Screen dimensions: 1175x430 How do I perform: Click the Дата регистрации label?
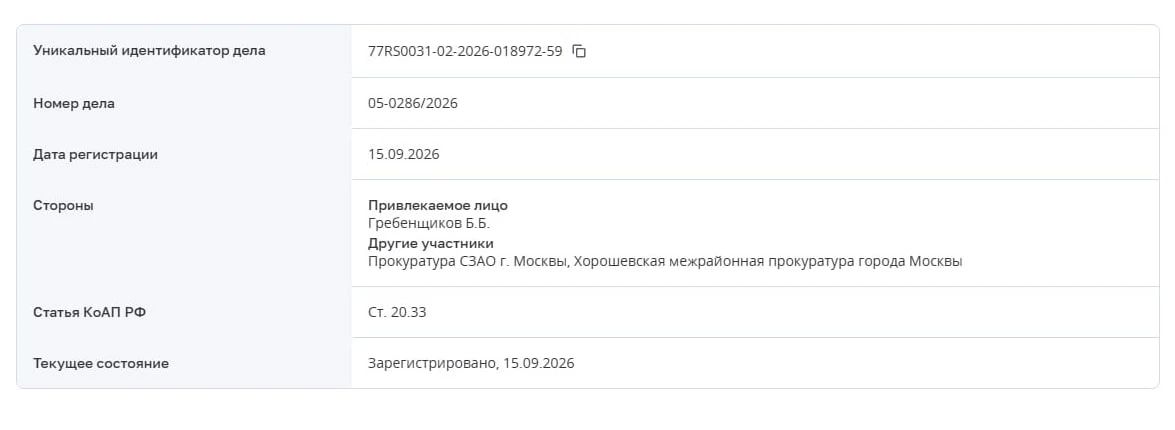(95, 154)
